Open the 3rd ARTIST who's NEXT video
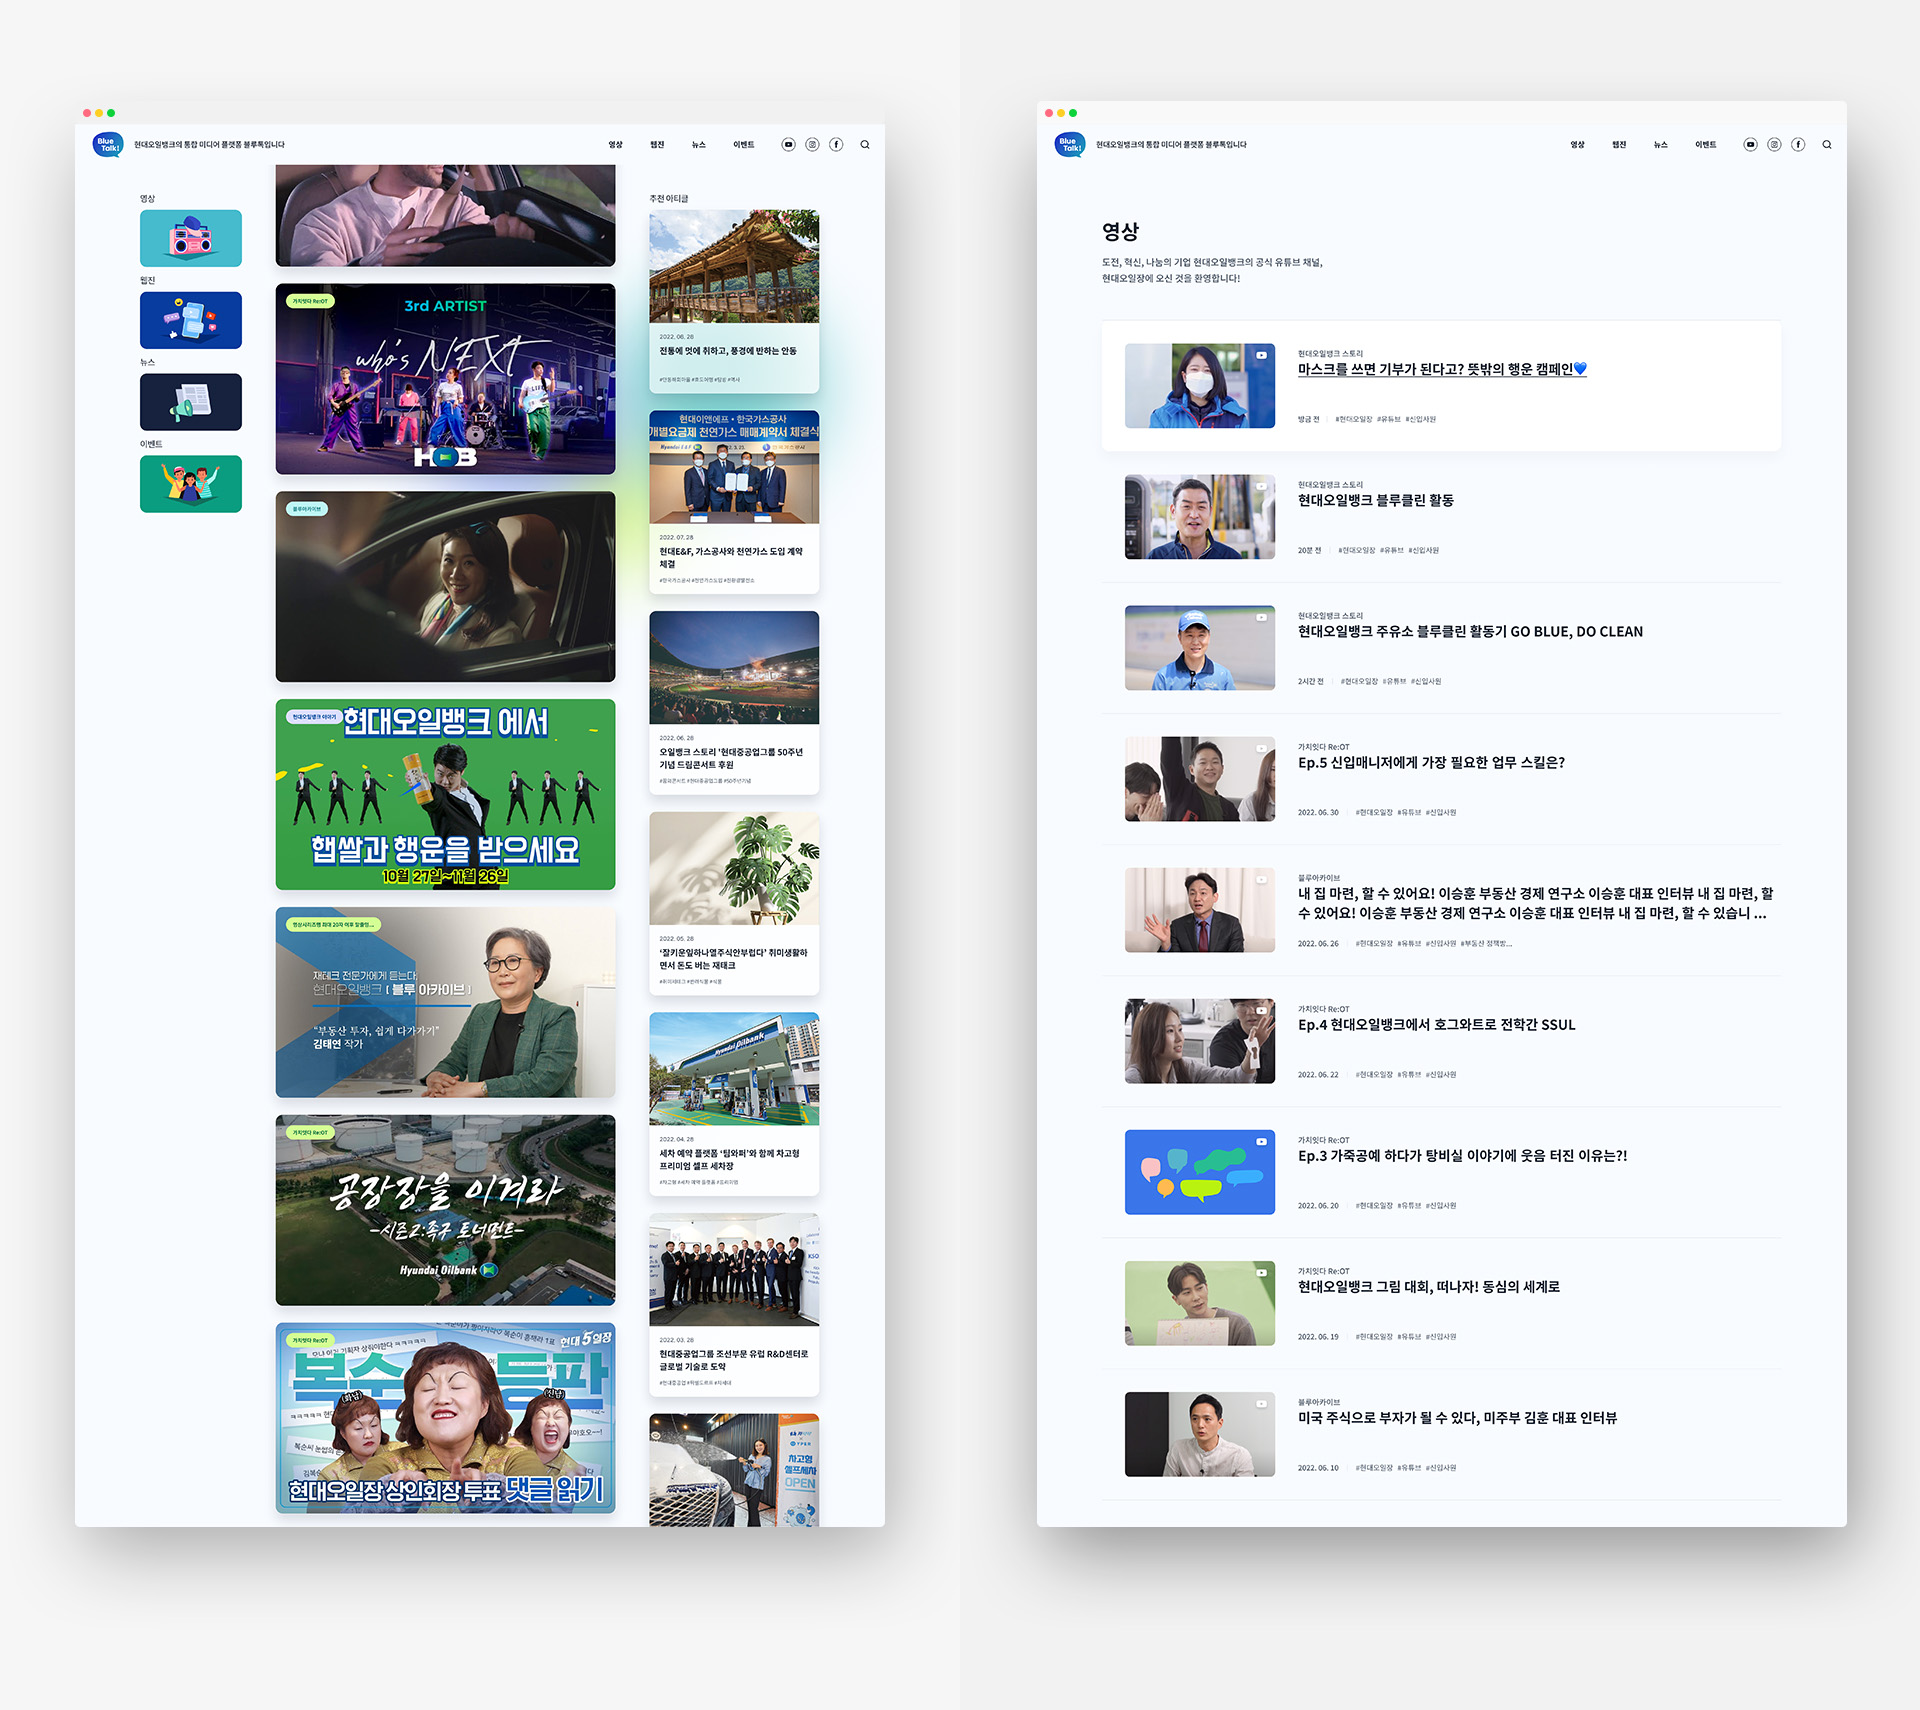 [446, 379]
